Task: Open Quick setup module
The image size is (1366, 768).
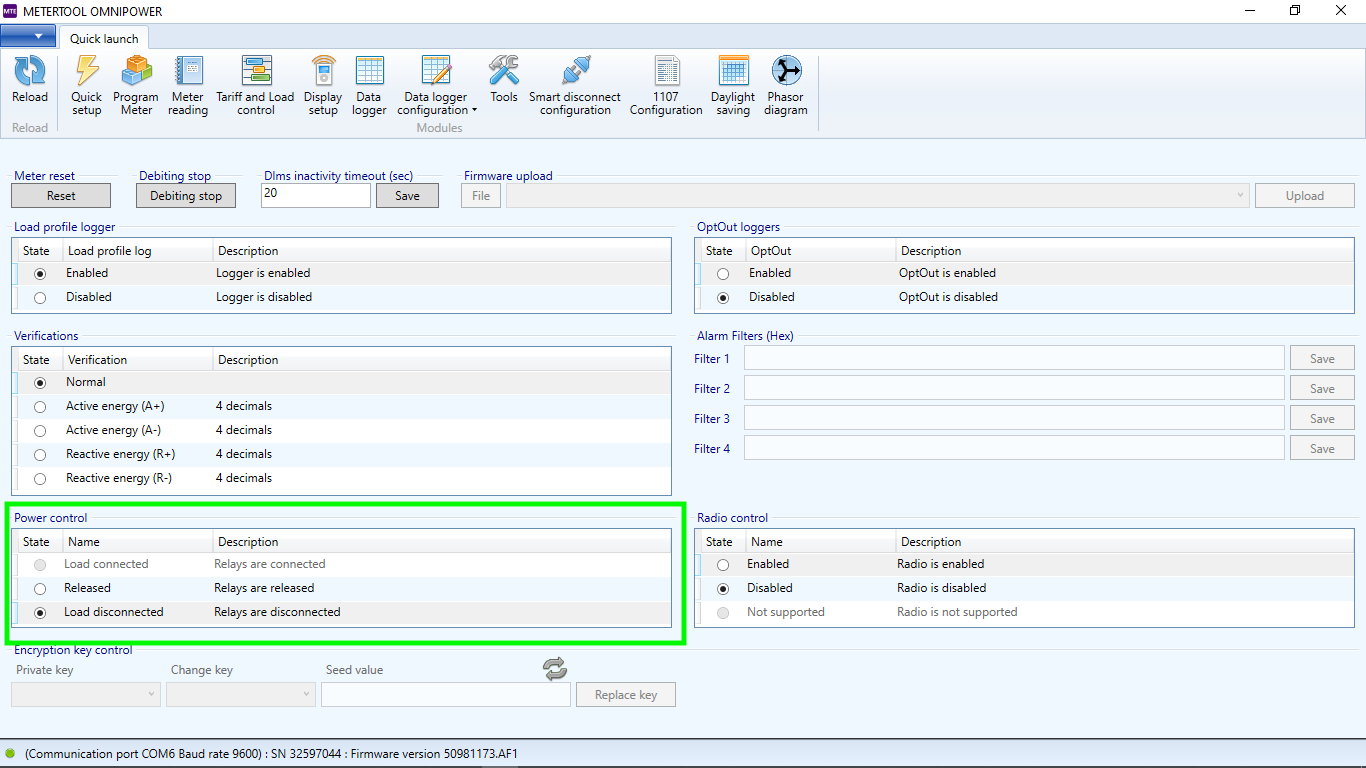Action: [x=86, y=86]
